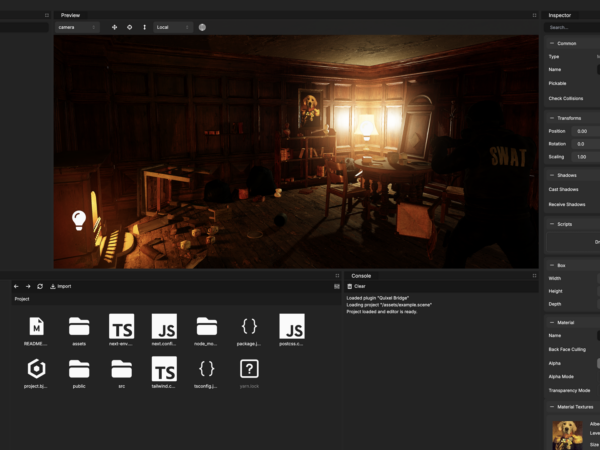Click the Rotation X value field
This screenshot has width=600, height=450.
(586, 144)
